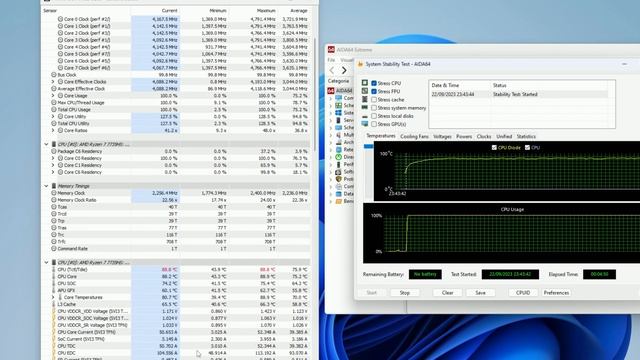Click the Total CPU Usage sensor icon

point(53,109)
